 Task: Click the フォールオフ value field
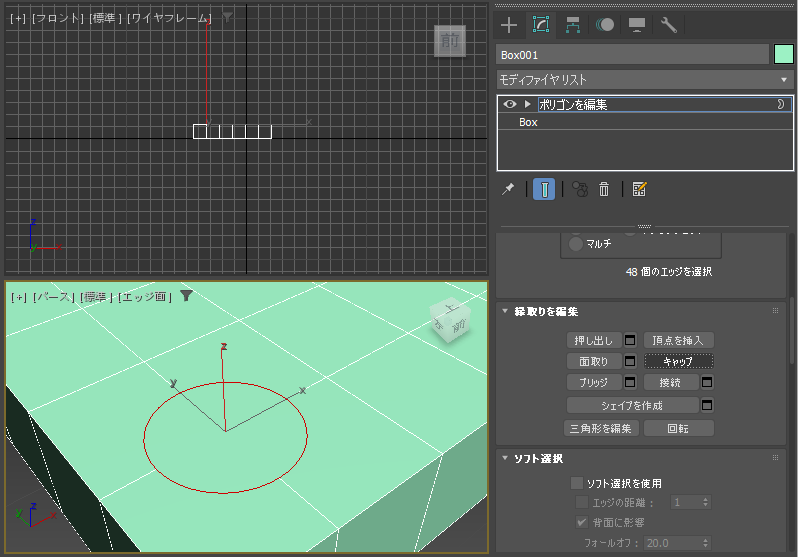(x=672, y=543)
